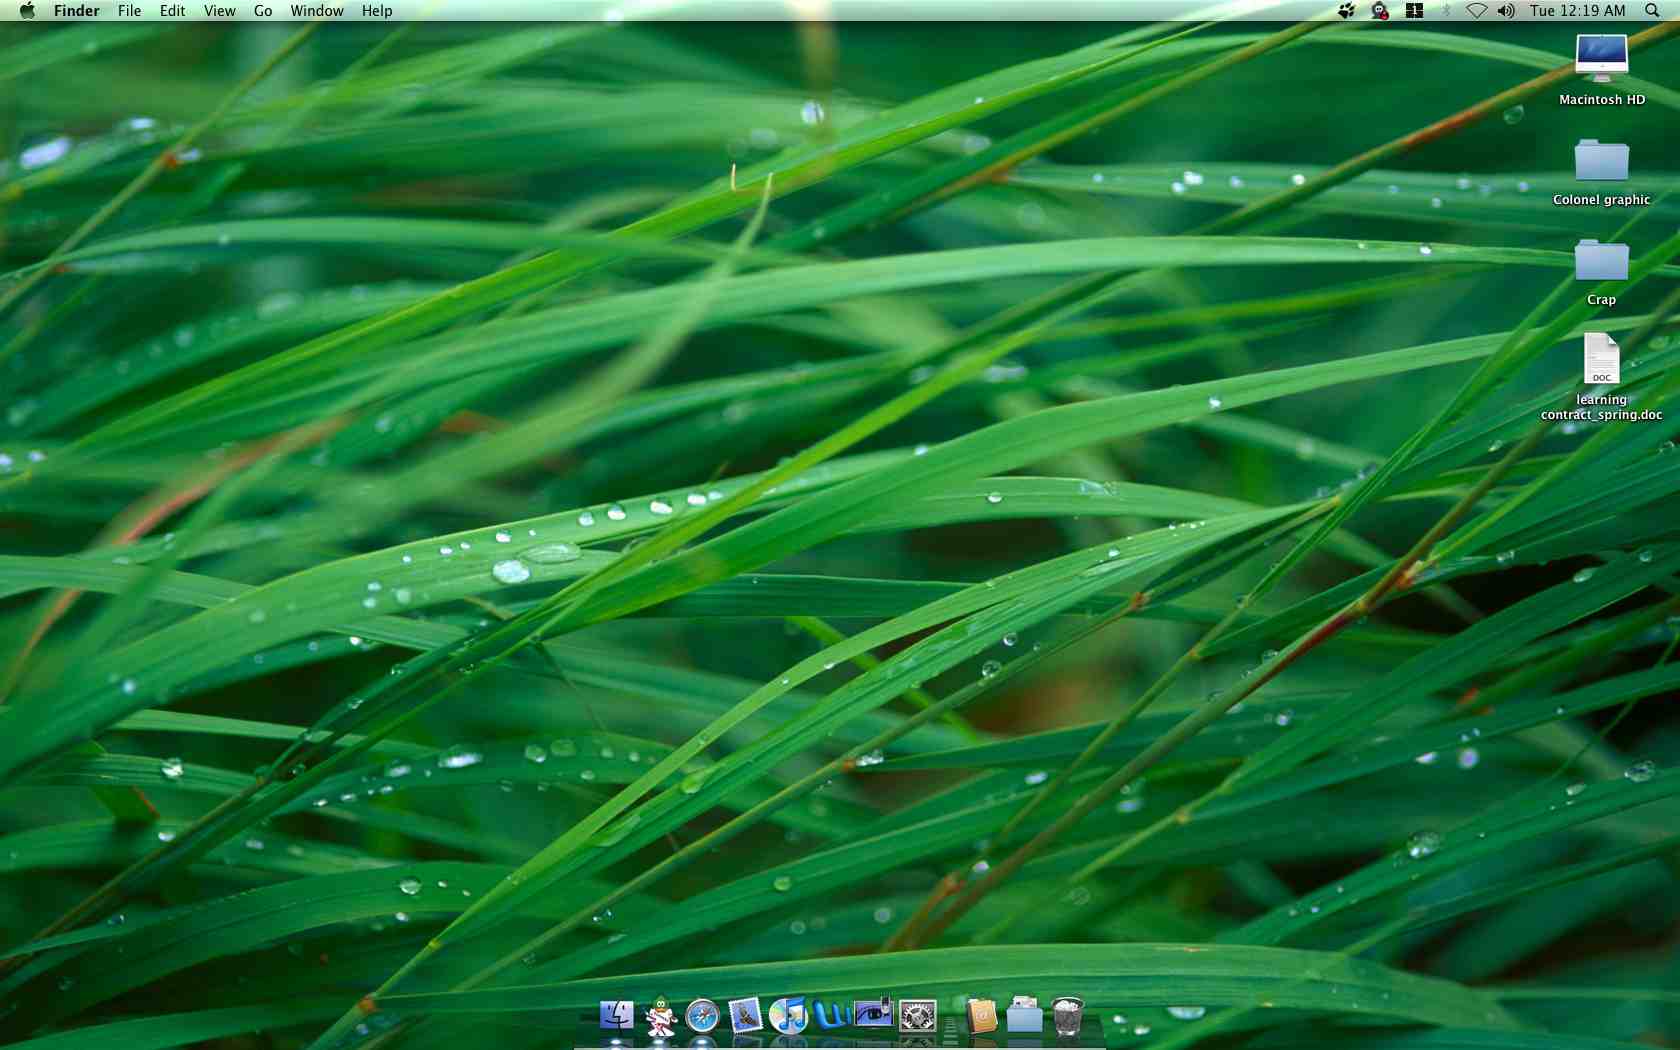Open System Preferences gear in Dock
Image resolution: width=1680 pixels, height=1050 pixels.
click(x=917, y=1016)
